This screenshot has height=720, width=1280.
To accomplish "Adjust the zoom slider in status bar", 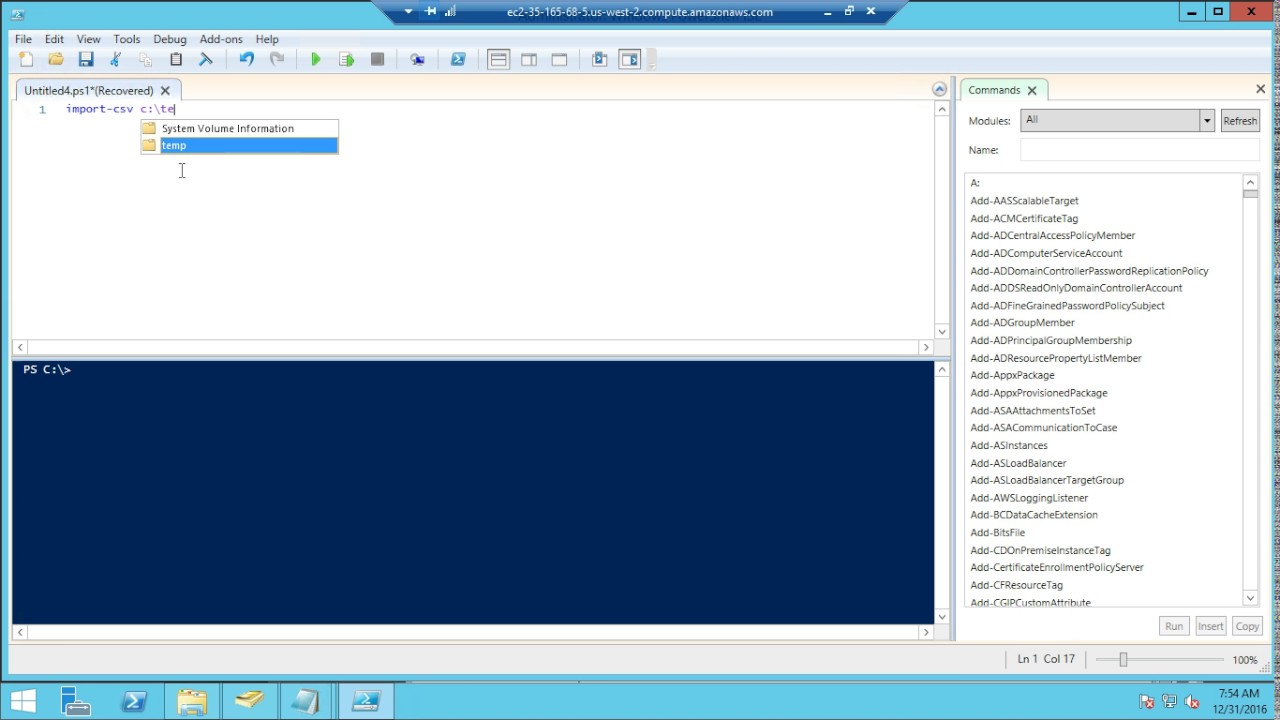I will (x=1123, y=660).
